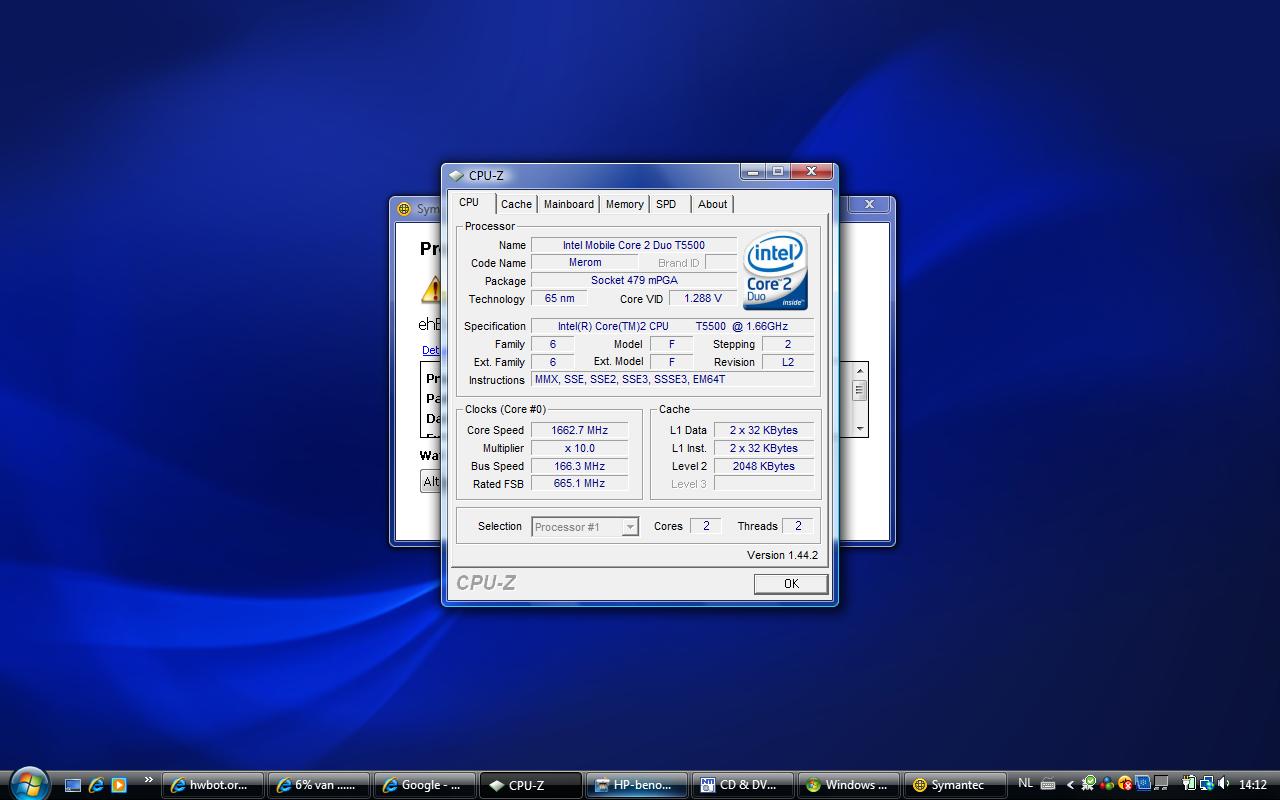Click the taskbar clock showing 14:12
The height and width of the screenshot is (800, 1280).
(x=1253, y=785)
